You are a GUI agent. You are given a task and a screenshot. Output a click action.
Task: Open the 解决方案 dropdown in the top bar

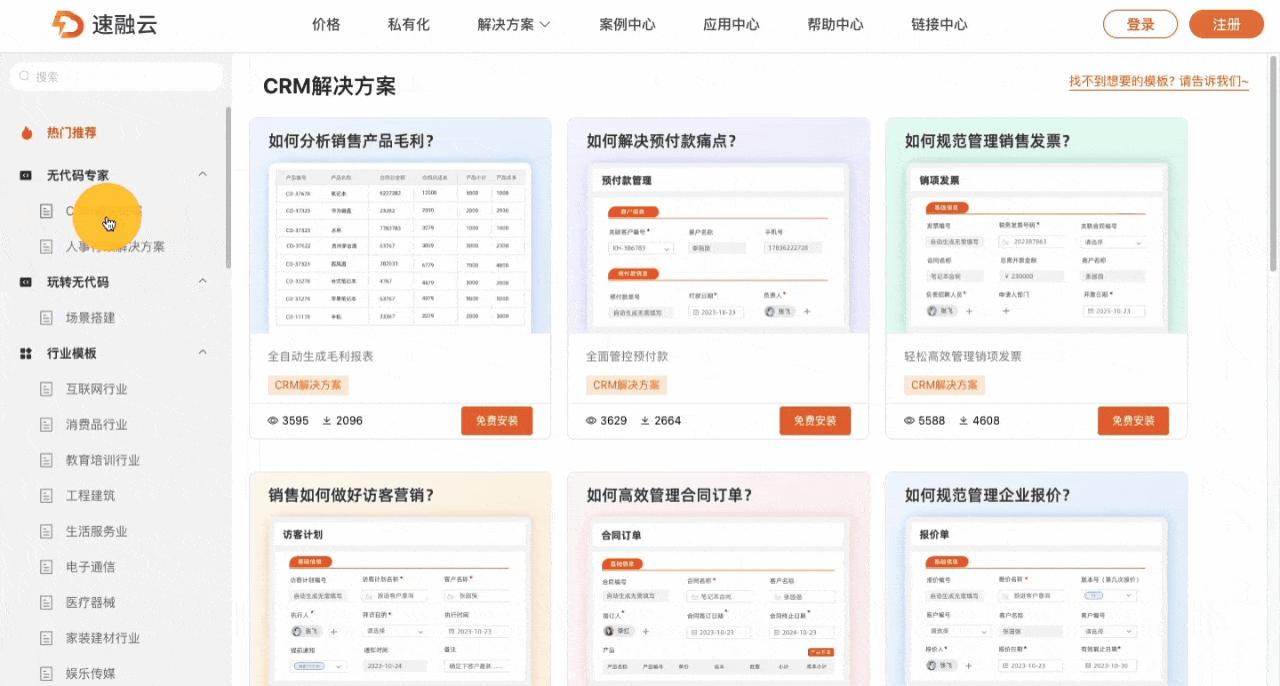[x=513, y=25]
